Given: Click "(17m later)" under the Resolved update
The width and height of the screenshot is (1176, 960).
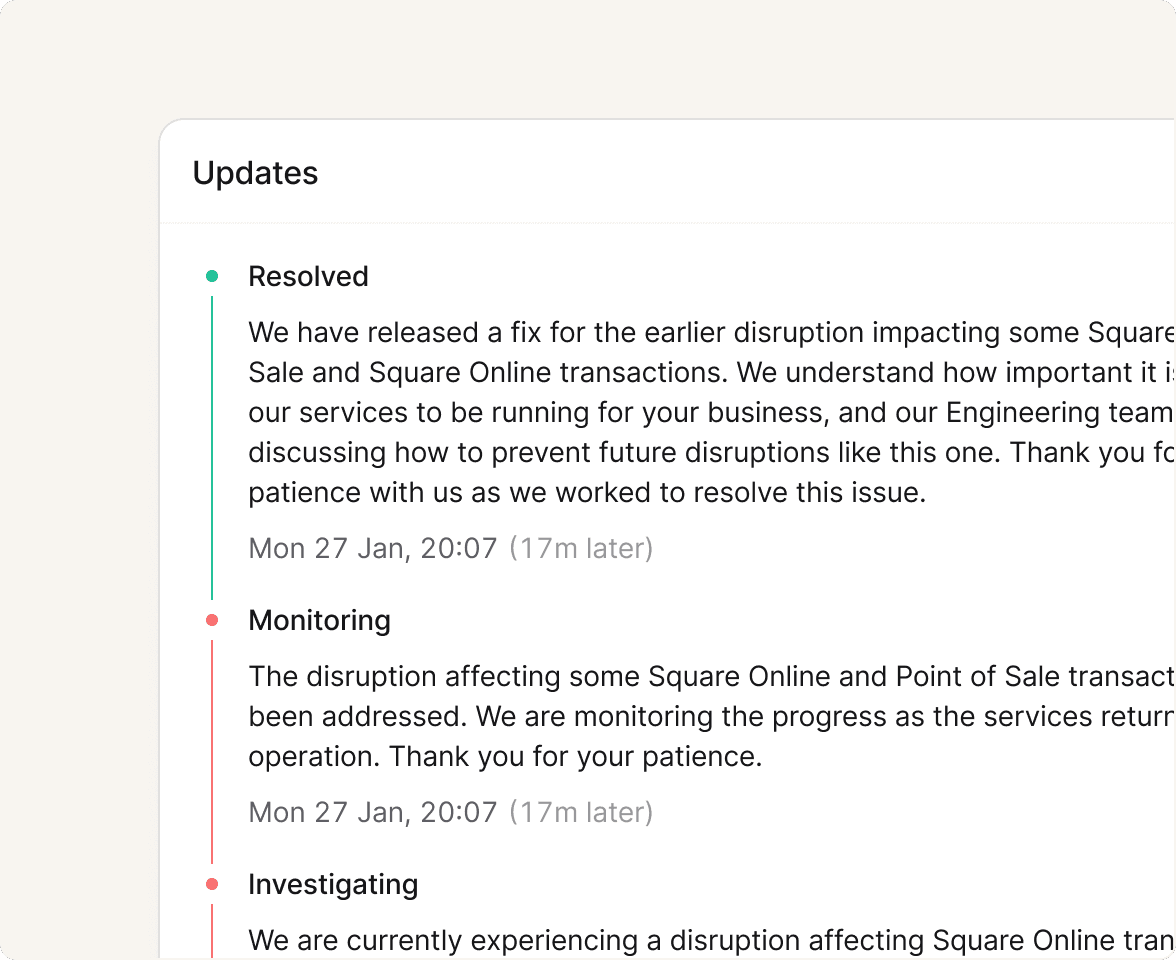Looking at the screenshot, I should point(581,548).
